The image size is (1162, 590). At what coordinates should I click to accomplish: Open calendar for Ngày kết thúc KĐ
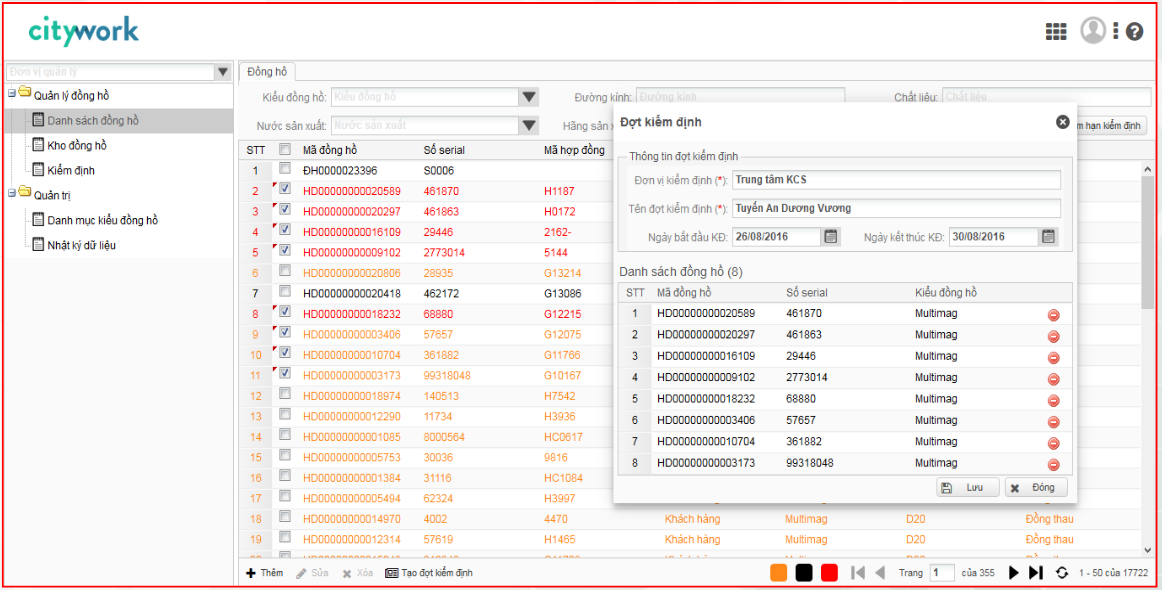1048,237
